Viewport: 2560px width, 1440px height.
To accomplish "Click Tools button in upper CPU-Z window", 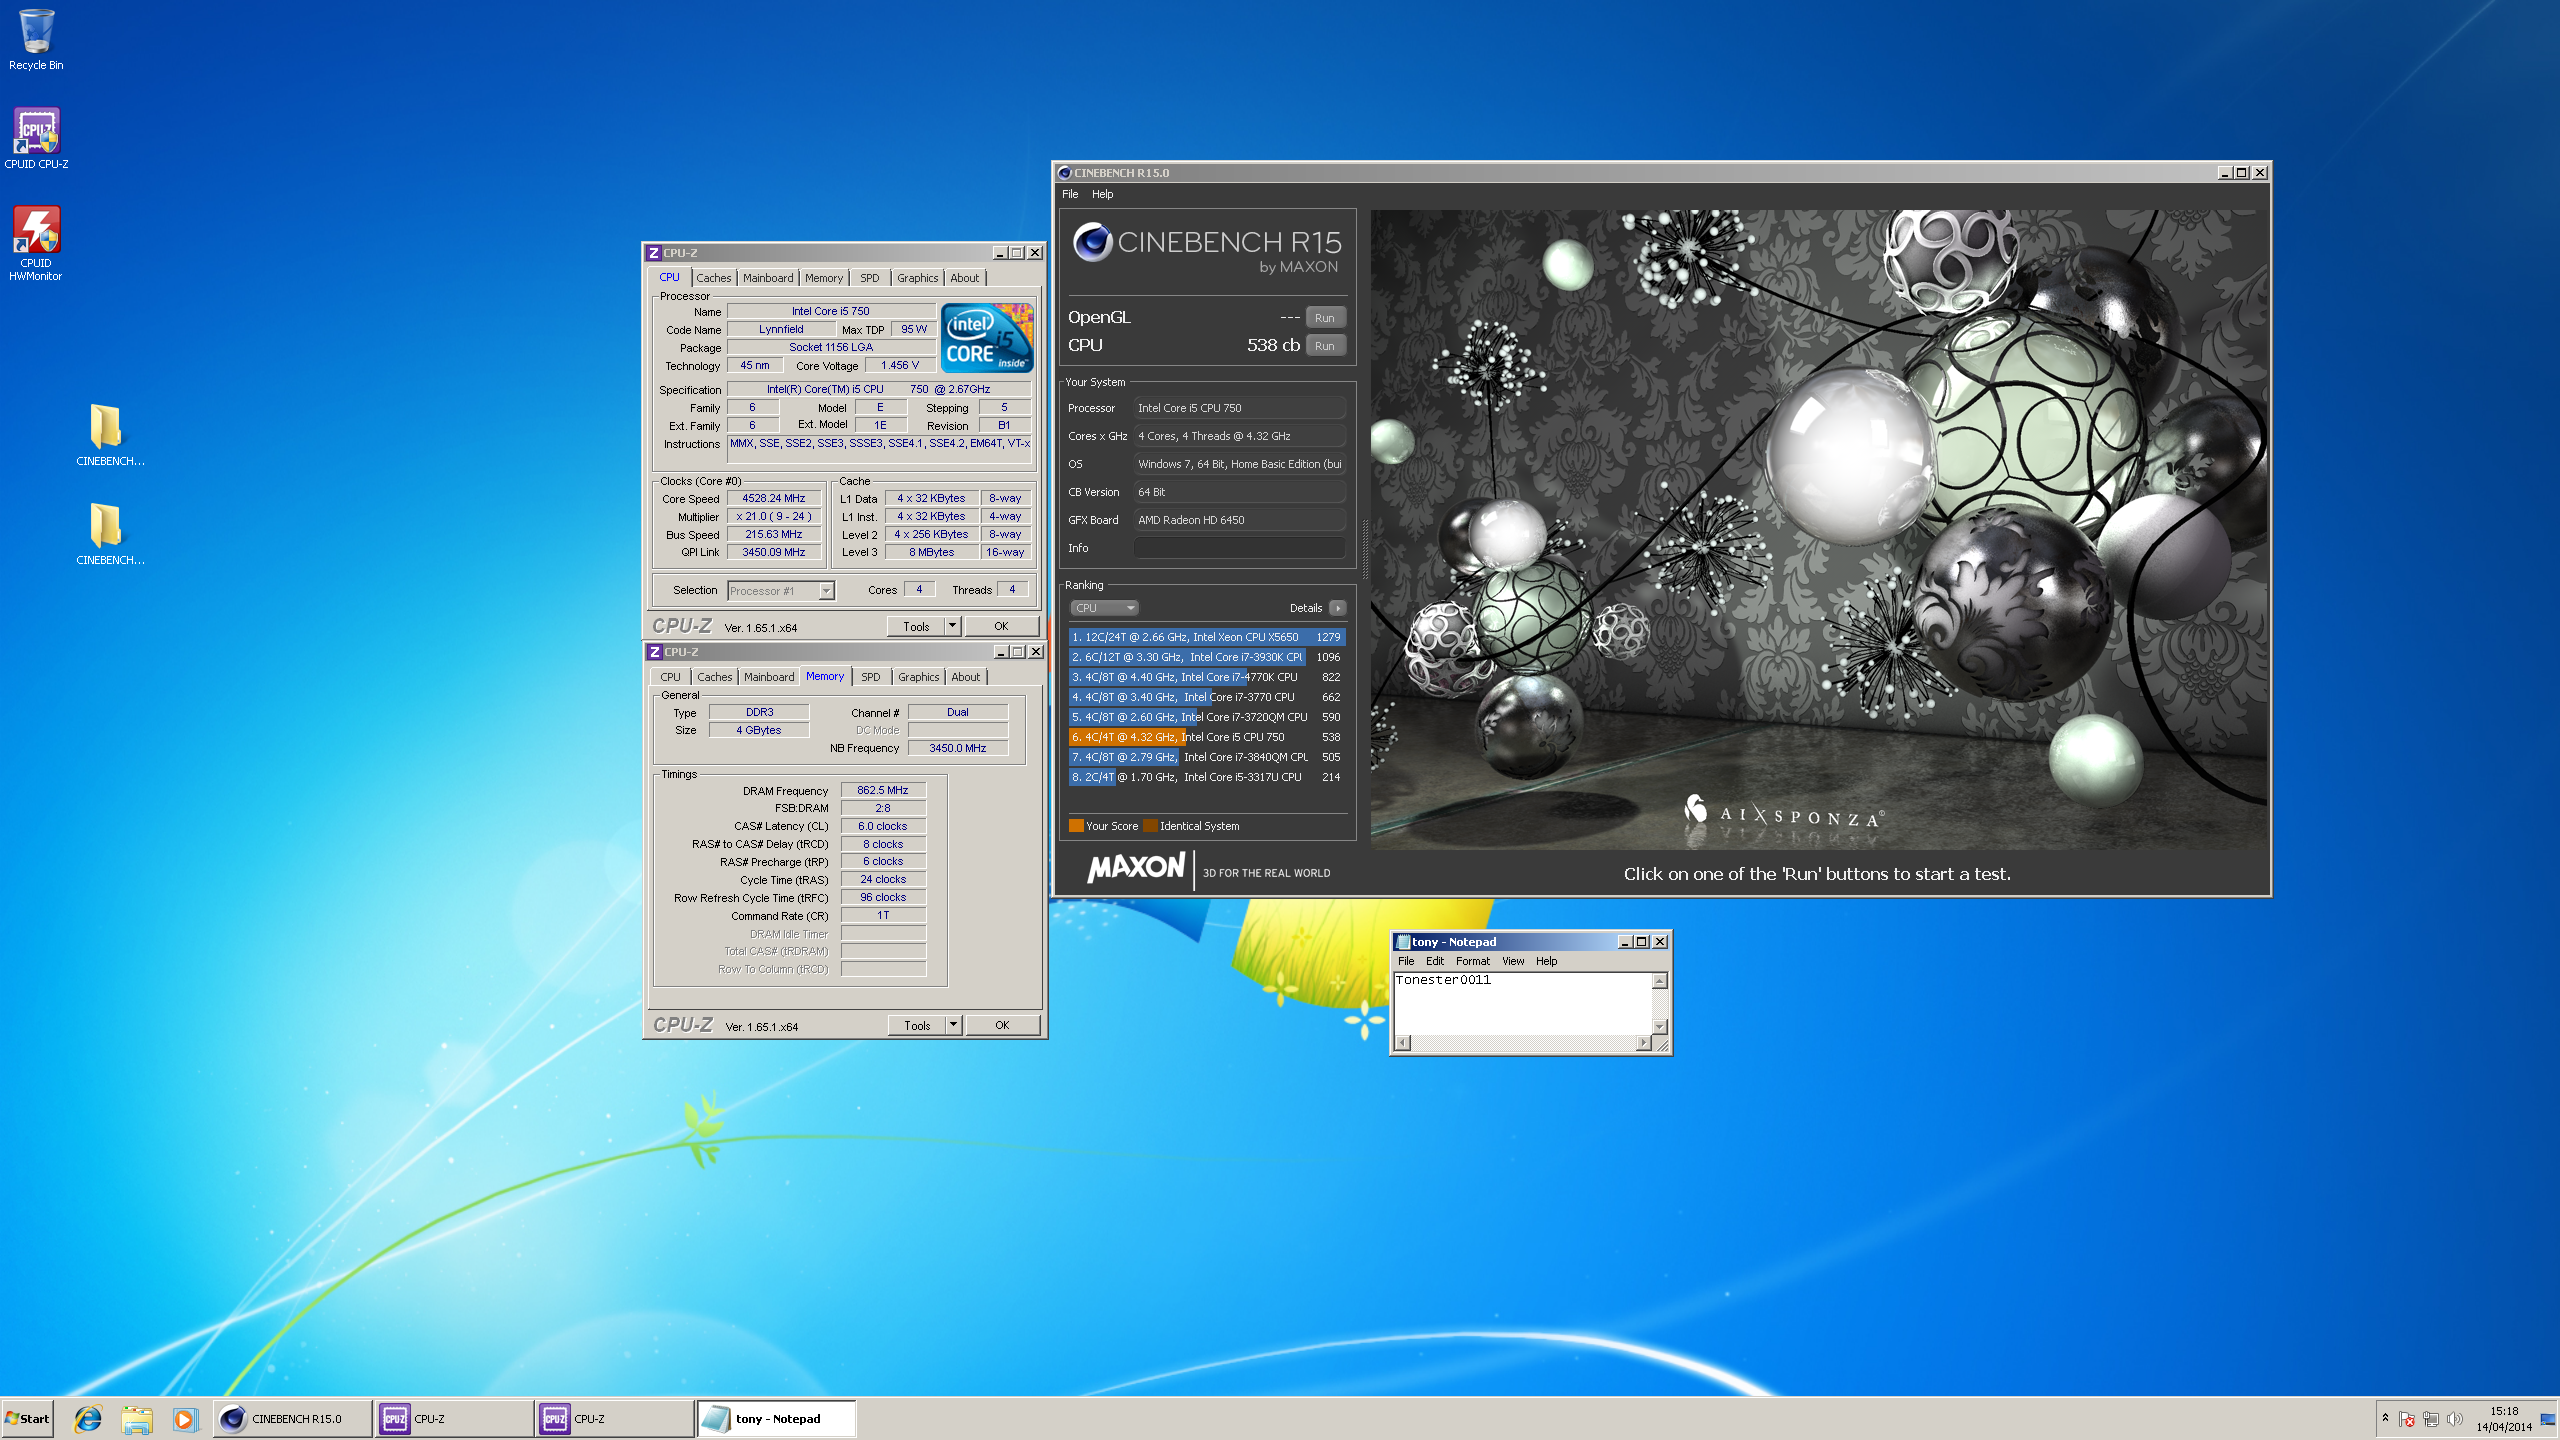I will point(916,627).
